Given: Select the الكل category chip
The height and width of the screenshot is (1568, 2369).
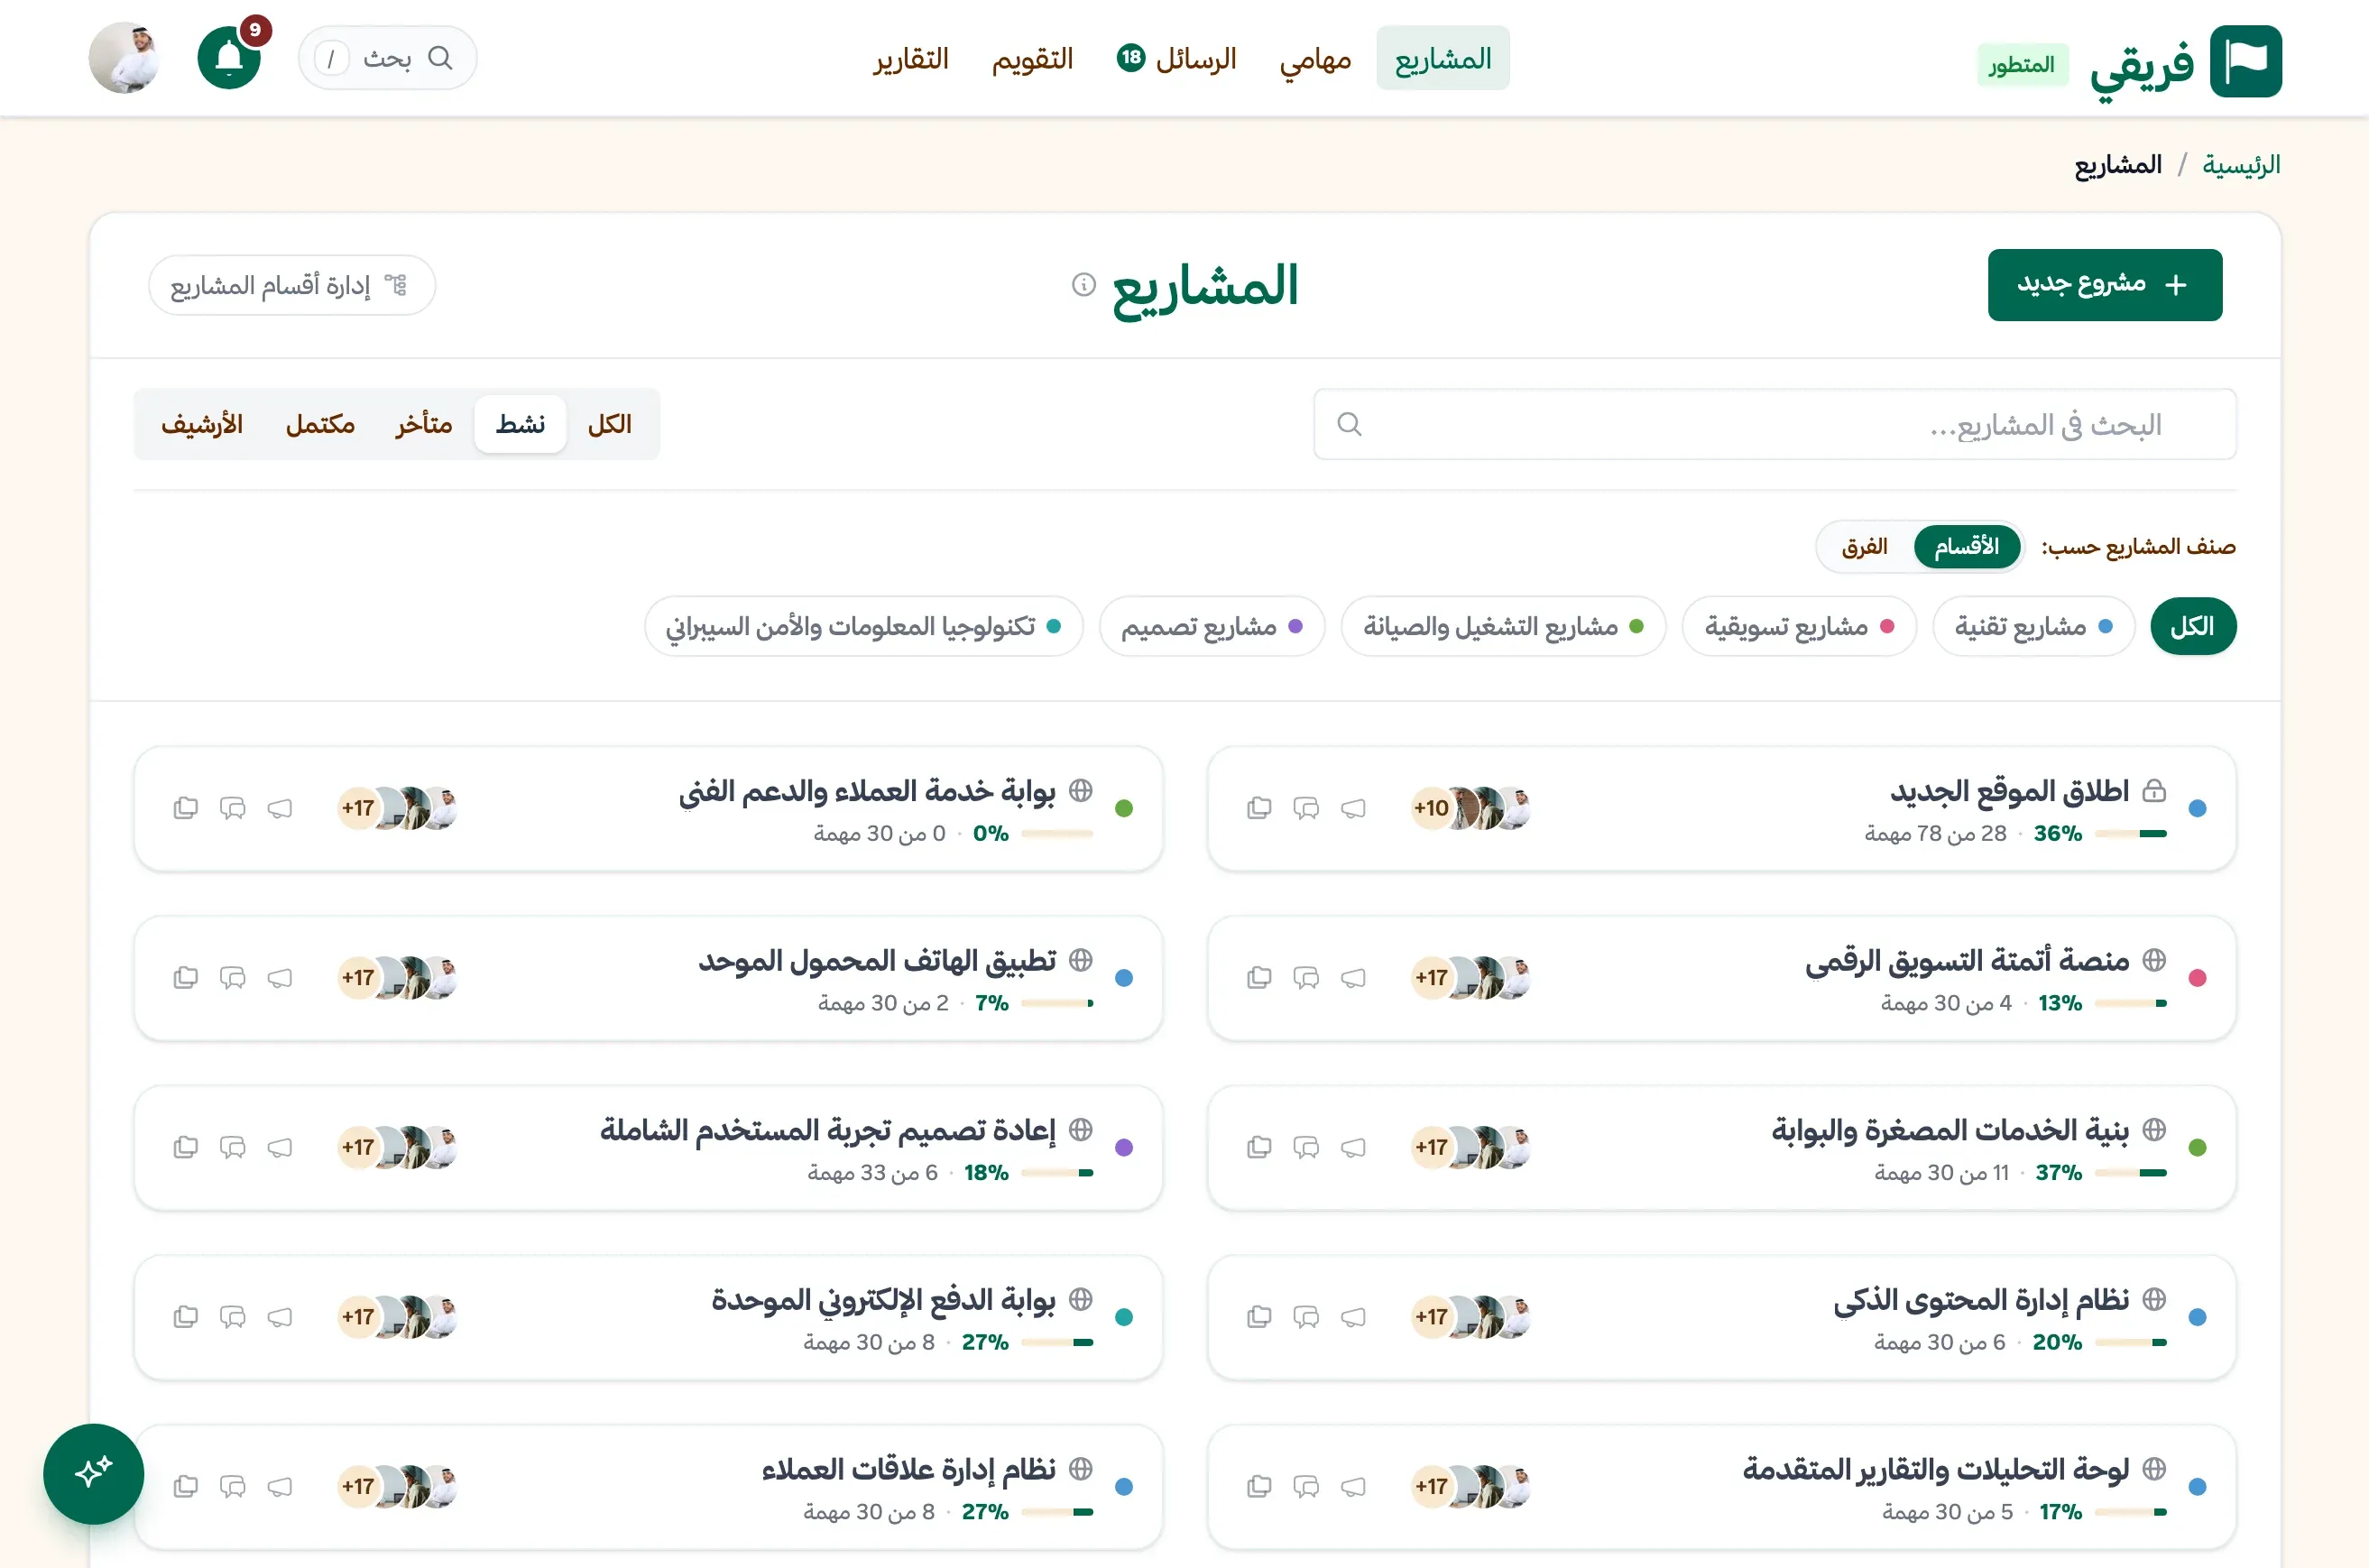Looking at the screenshot, I should tap(2193, 627).
